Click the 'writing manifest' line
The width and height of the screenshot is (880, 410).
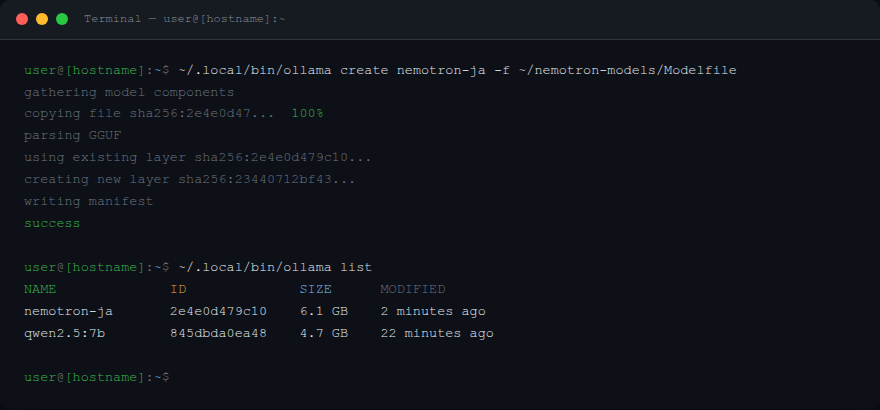point(89,201)
